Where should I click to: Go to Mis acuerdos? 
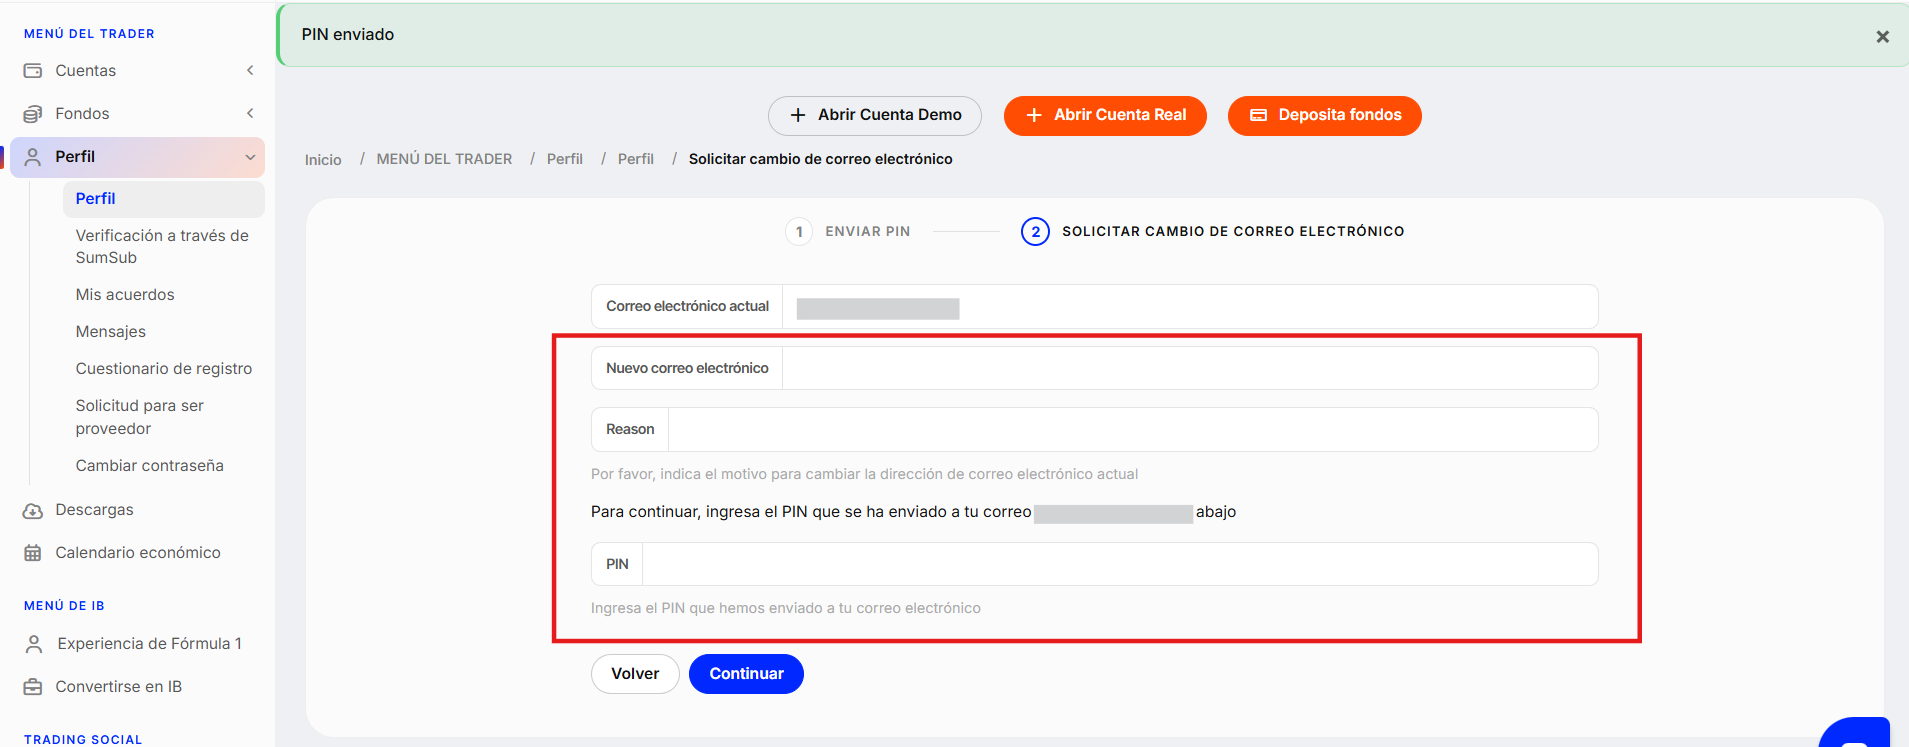pyautogui.click(x=125, y=295)
